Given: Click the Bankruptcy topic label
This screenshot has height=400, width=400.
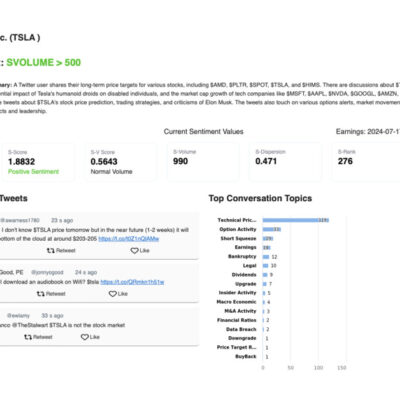Looking at the screenshot, I should [242, 256].
